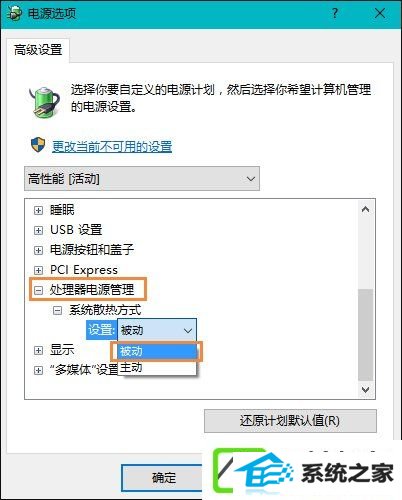
Task: Switch to the 高级设置 tab
Action: tap(38, 50)
